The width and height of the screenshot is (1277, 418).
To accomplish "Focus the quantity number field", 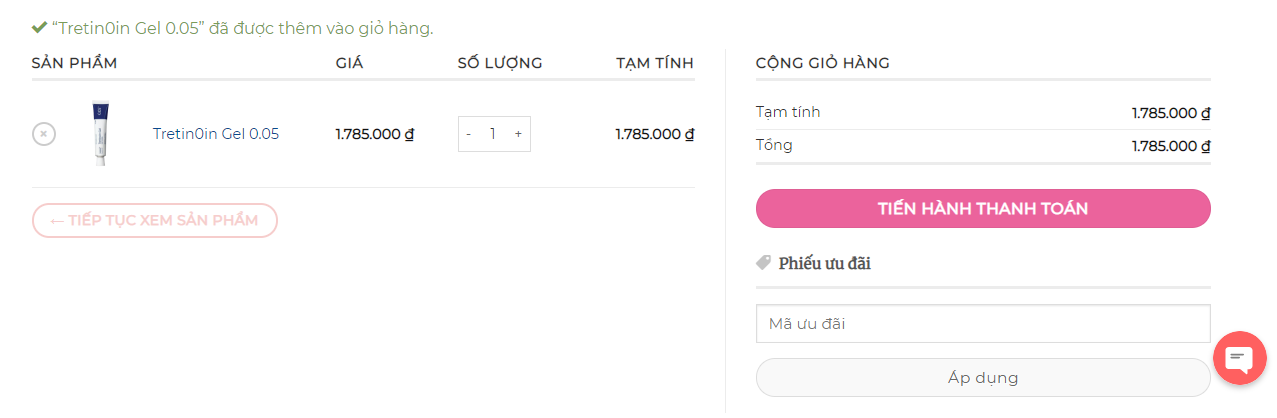I will (x=493, y=134).
